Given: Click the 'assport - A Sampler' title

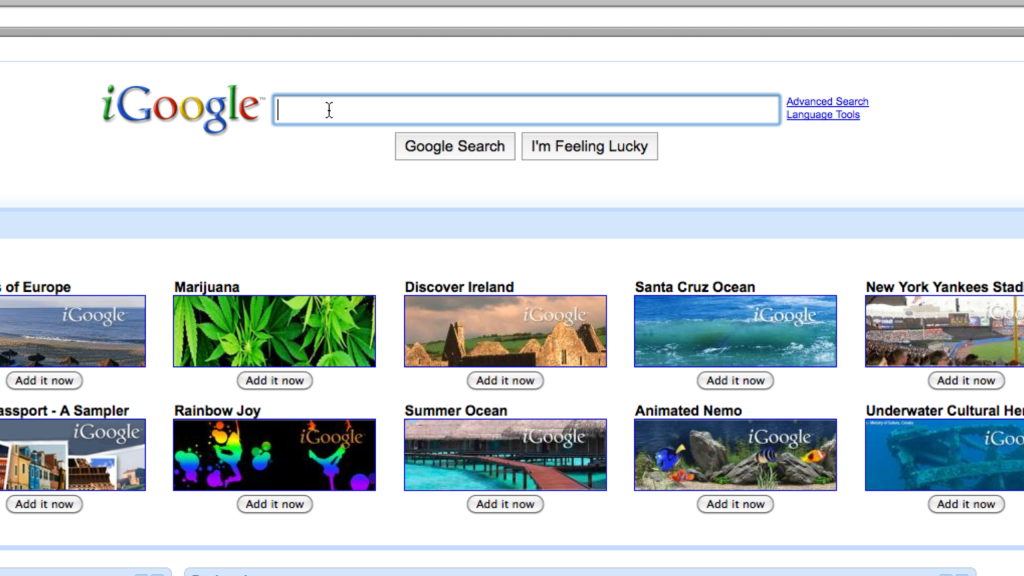Looking at the screenshot, I should coord(65,410).
